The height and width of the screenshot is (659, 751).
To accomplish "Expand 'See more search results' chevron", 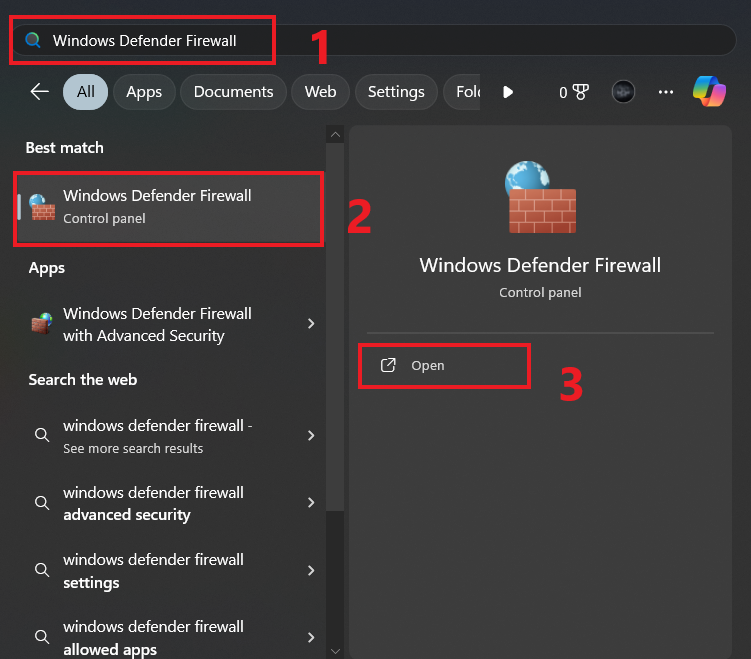I will tap(311, 435).
